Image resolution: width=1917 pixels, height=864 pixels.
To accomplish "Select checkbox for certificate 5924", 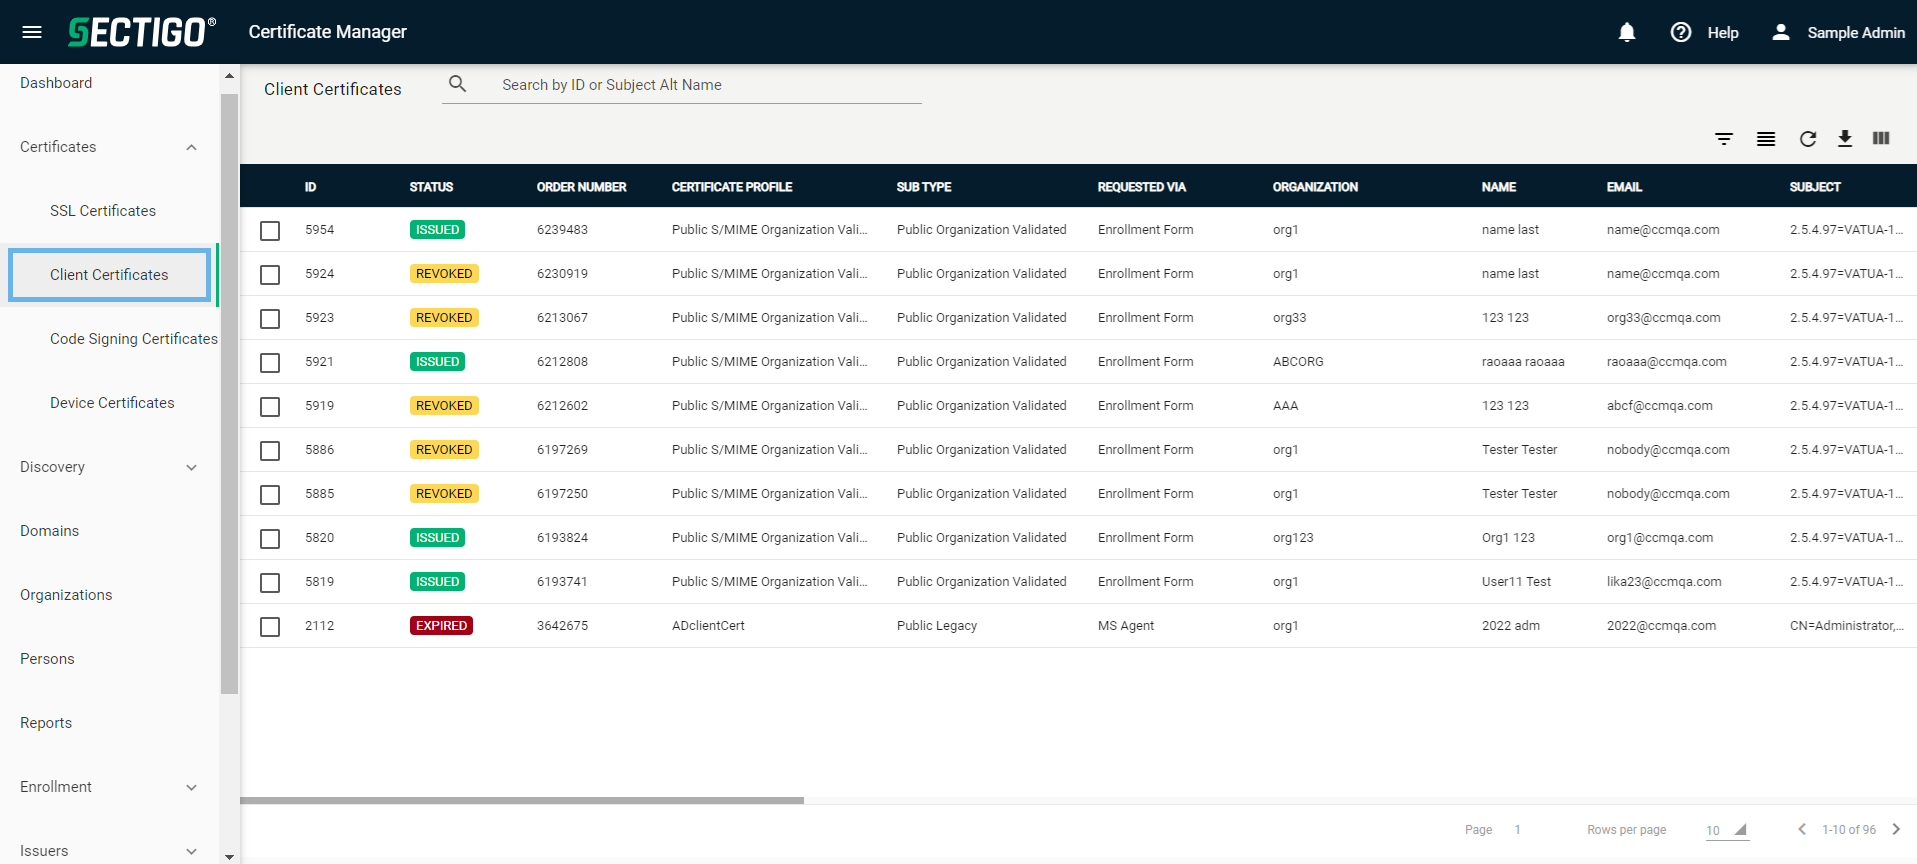I will tap(270, 274).
